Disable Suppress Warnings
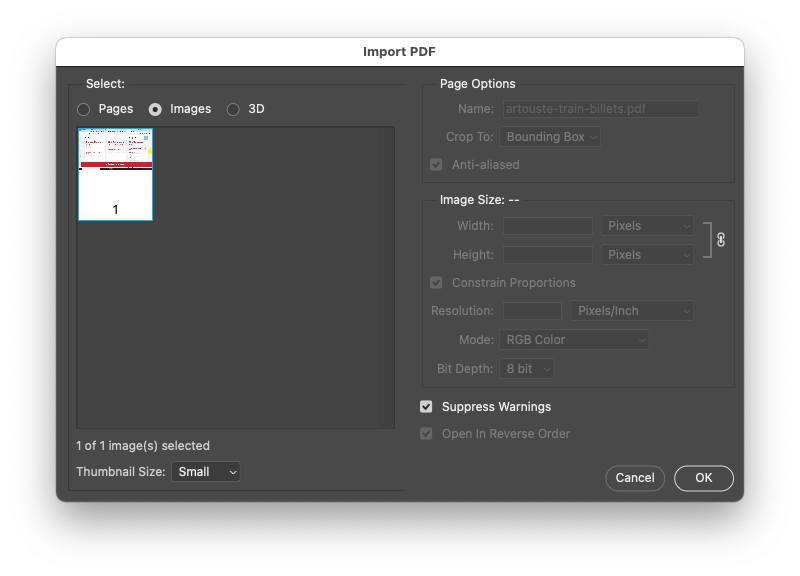The width and height of the screenshot is (800, 576). click(x=425, y=407)
